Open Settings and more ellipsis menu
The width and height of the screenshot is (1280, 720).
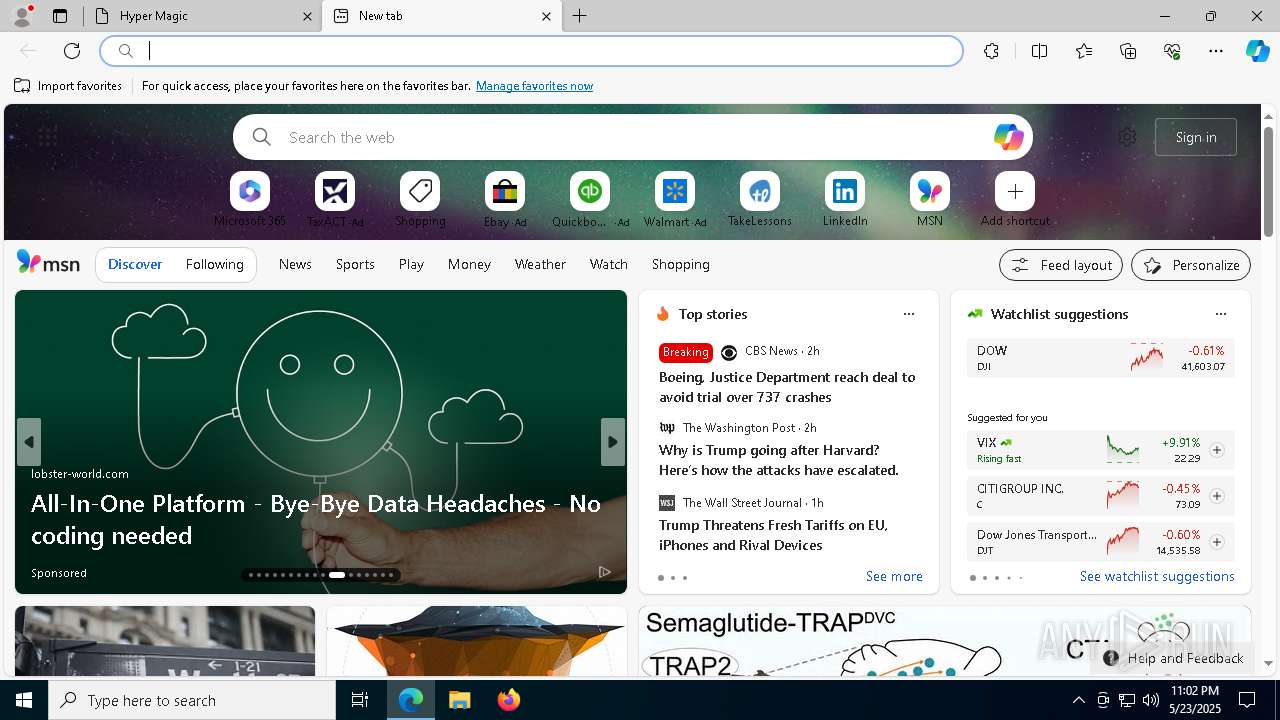coord(1216,51)
